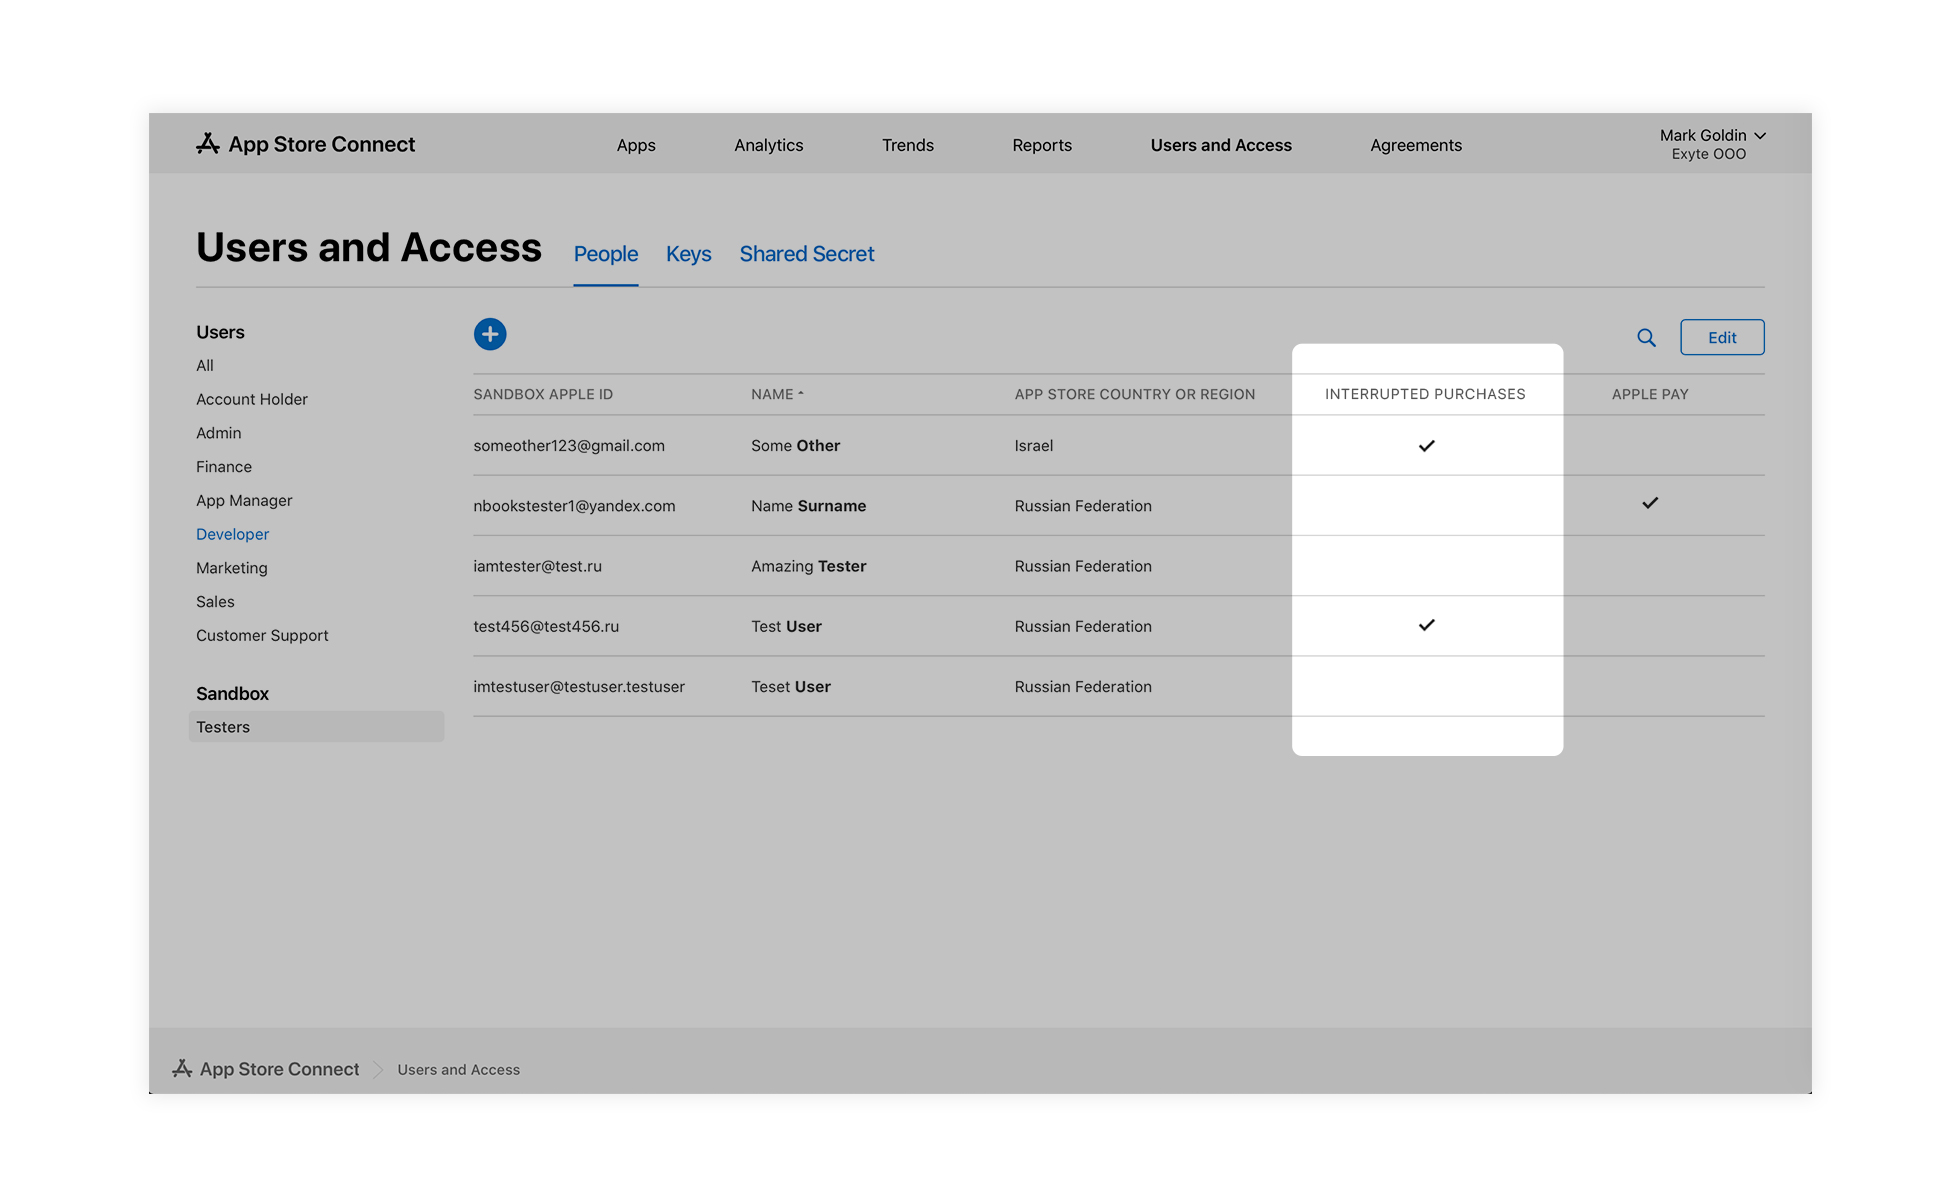Click the APP STORE COUNTRY OR REGION header
The image size is (1960, 1200).
[x=1135, y=394]
